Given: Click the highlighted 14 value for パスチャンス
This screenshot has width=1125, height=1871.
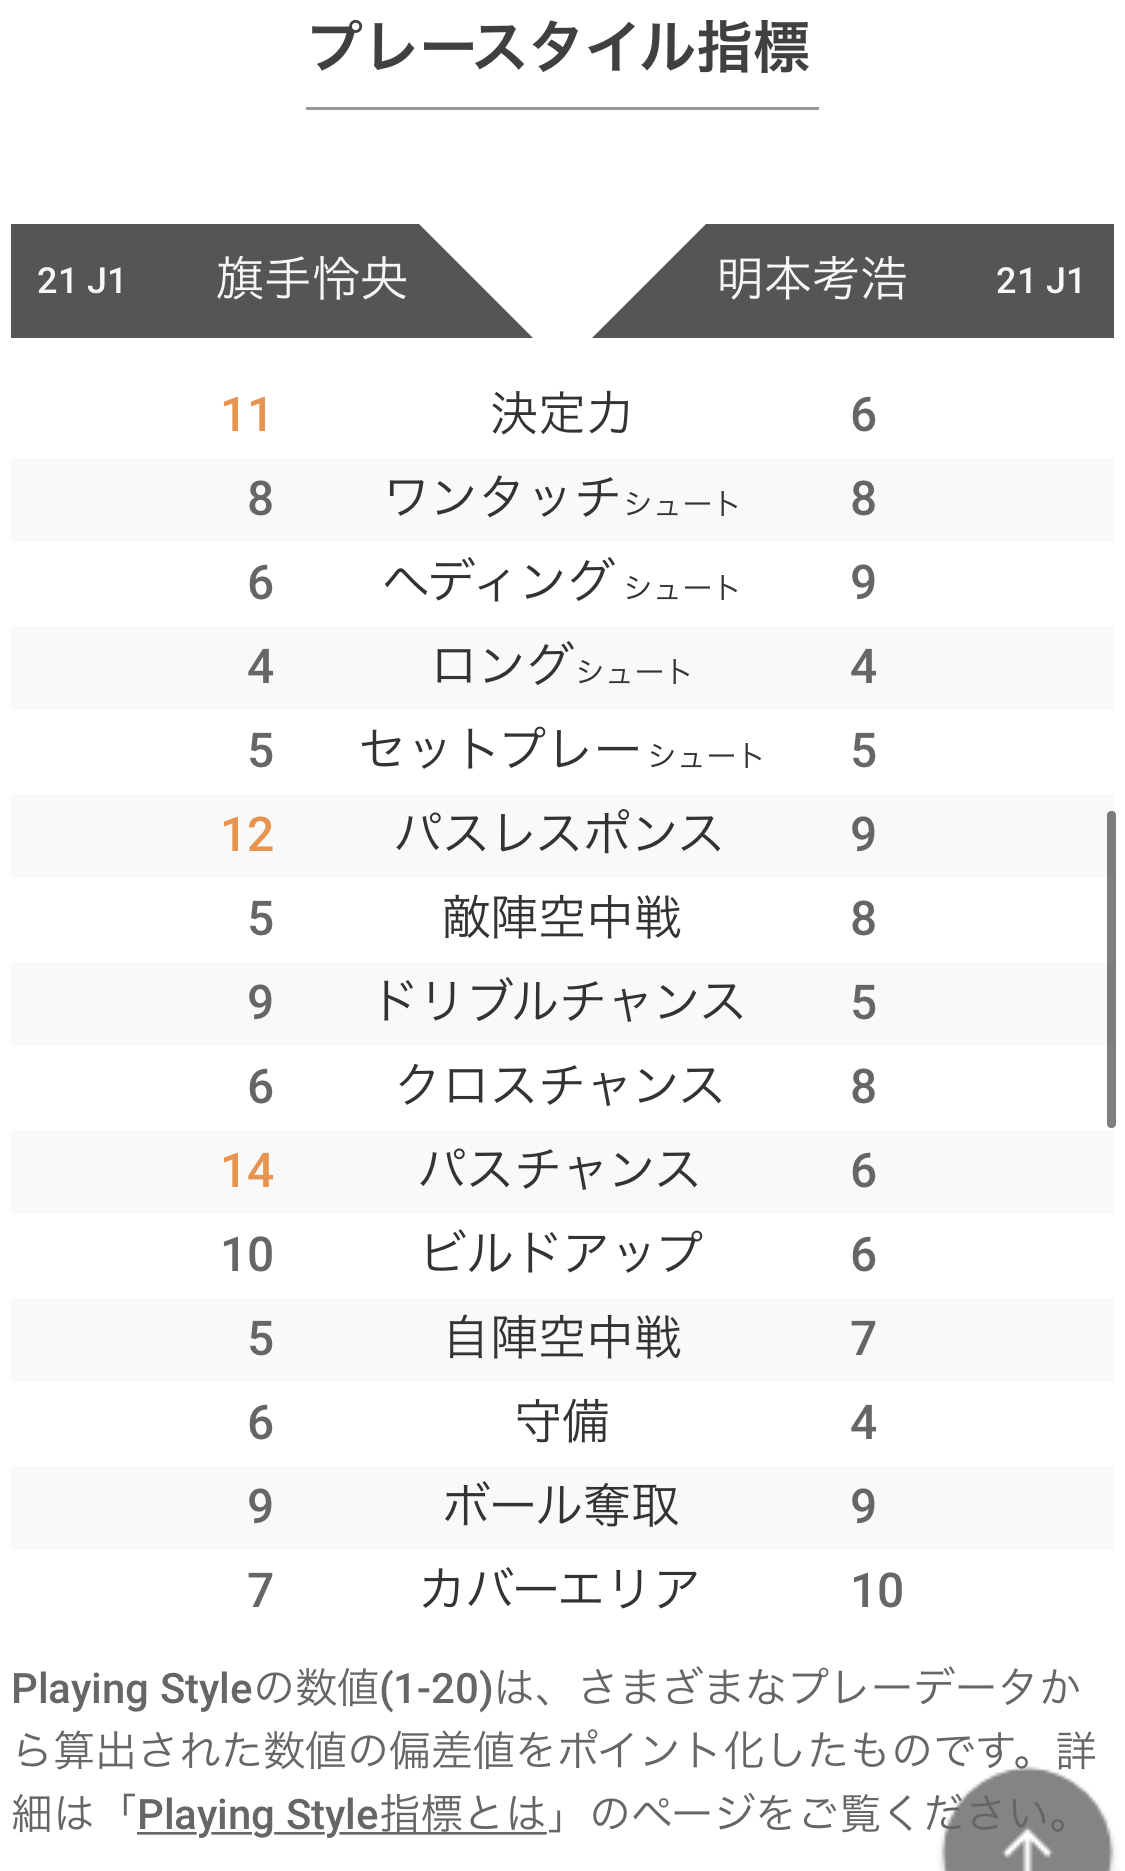Looking at the screenshot, I should (247, 1171).
